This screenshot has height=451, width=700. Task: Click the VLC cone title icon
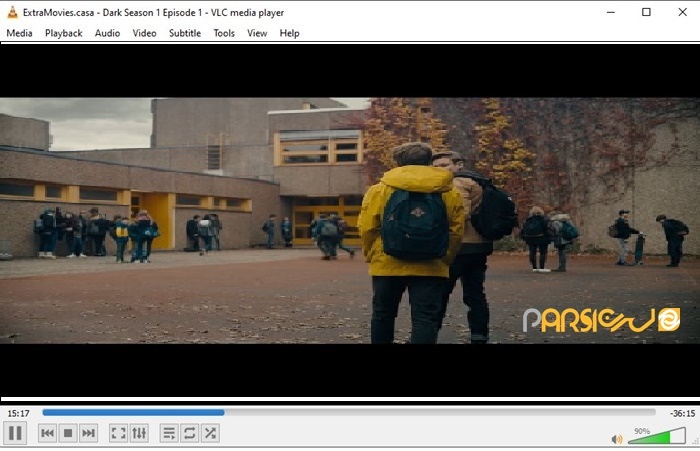(12, 13)
